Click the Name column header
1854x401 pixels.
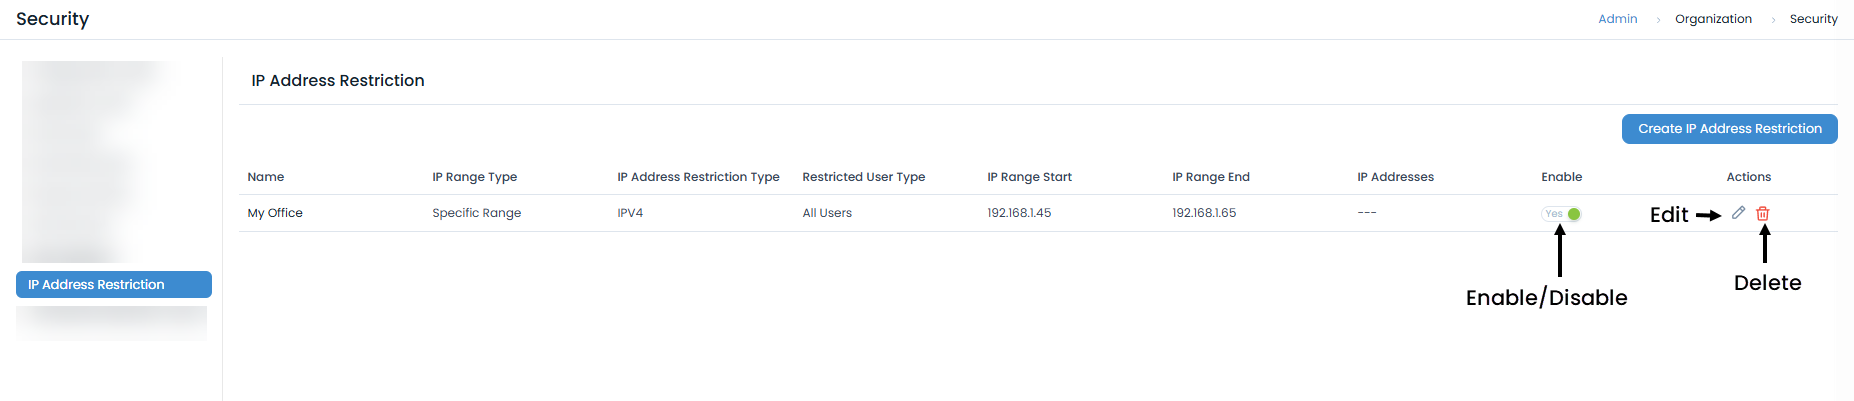266,177
